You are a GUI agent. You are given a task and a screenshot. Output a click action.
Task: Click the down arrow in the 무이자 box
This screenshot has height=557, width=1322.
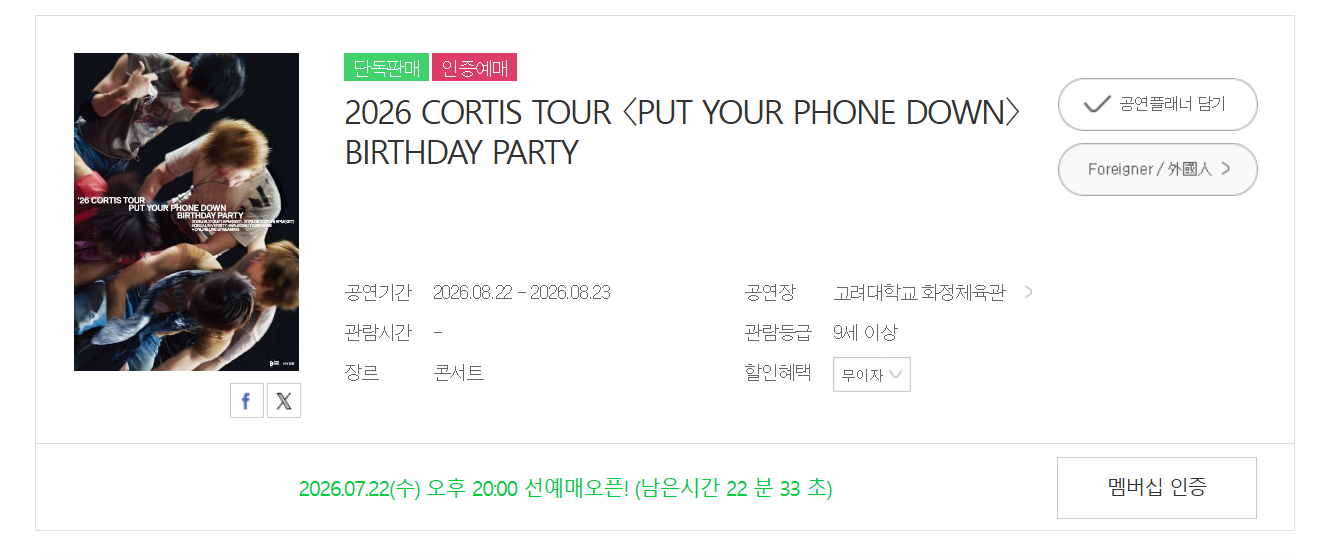pyautogui.click(x=897, y=375)
